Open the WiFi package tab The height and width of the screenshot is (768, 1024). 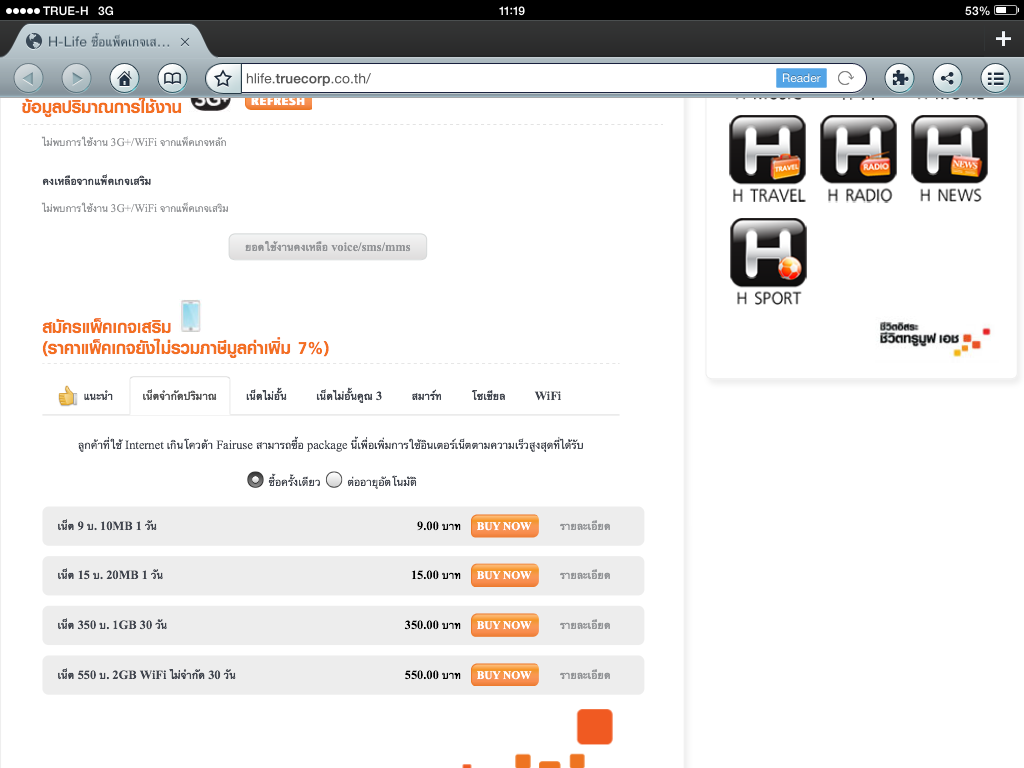point(548,396)
